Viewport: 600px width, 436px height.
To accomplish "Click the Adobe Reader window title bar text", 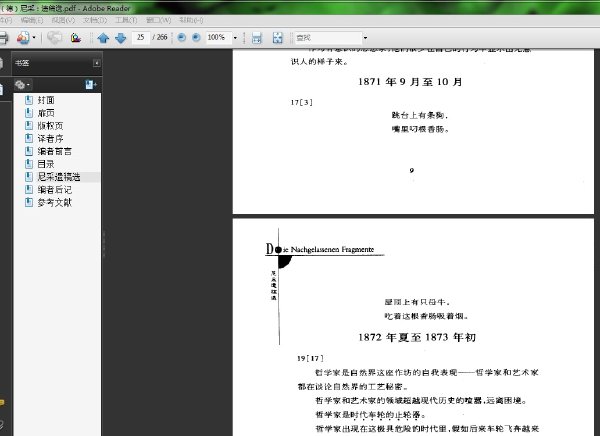I will [65, 8].
